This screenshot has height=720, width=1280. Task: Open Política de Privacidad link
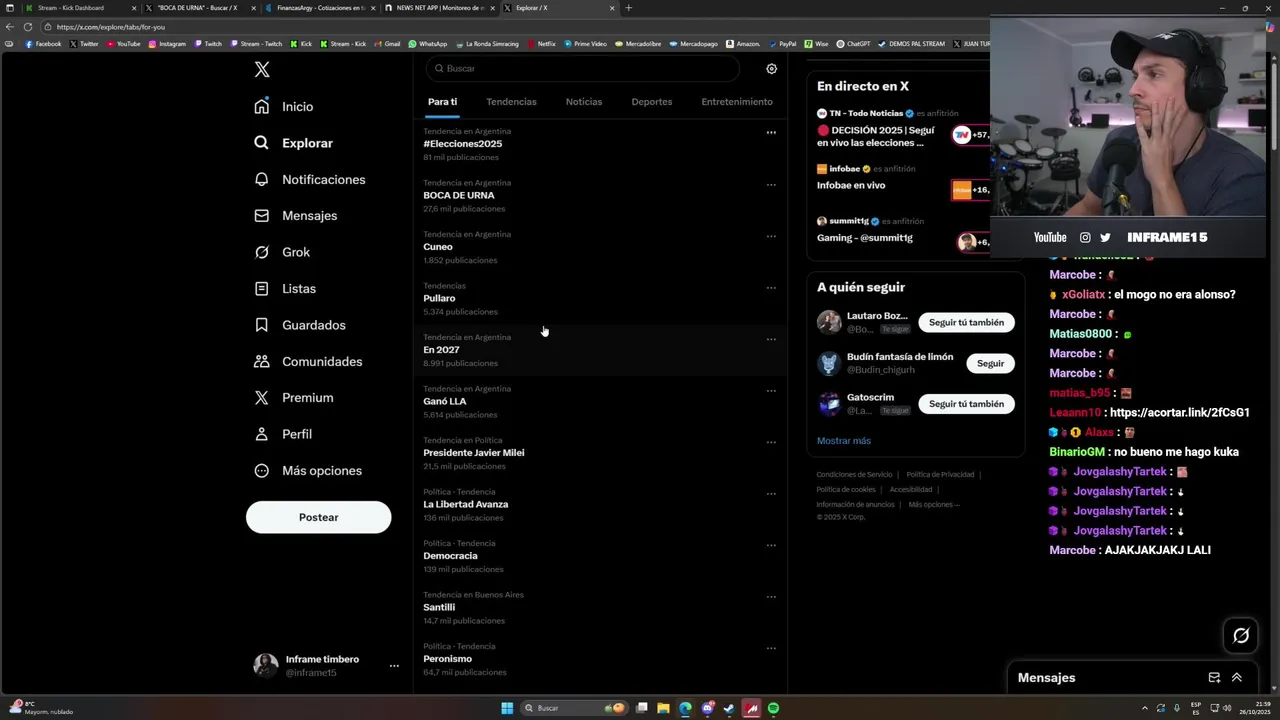[x=940, y=474]
